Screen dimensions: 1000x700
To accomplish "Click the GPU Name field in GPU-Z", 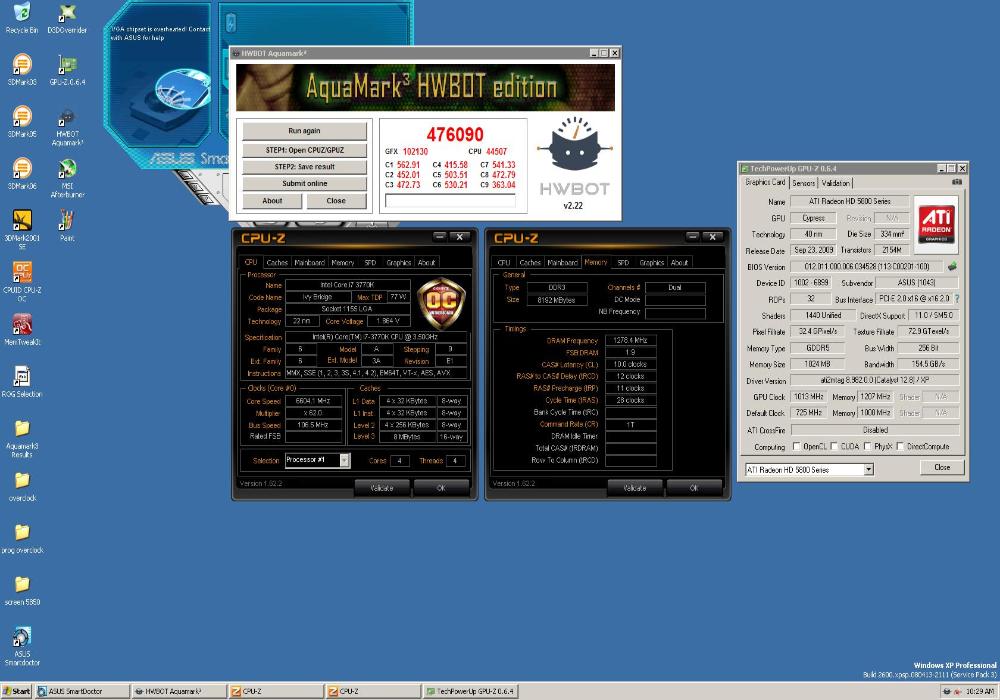I will [849, 201].
